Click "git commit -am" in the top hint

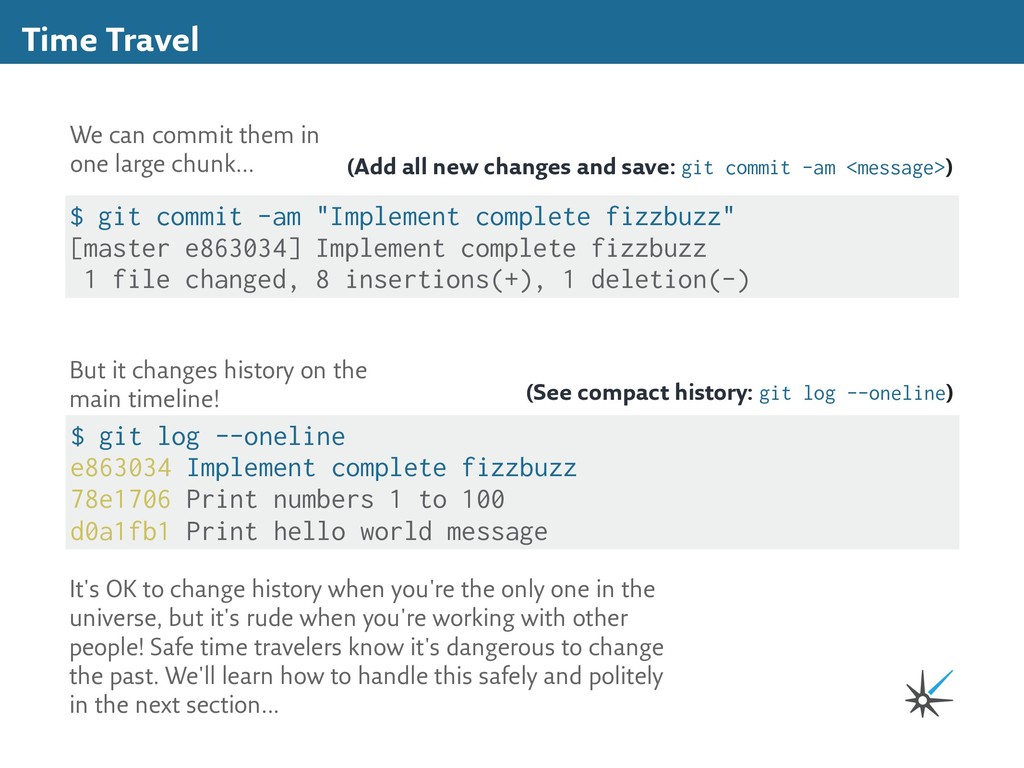tap(758, 168)
